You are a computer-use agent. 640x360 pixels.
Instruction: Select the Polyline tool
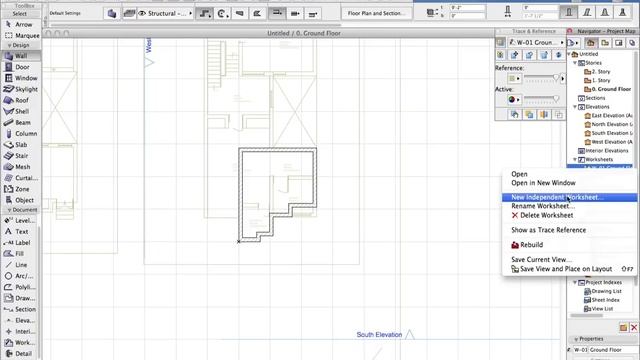[20, 287]
